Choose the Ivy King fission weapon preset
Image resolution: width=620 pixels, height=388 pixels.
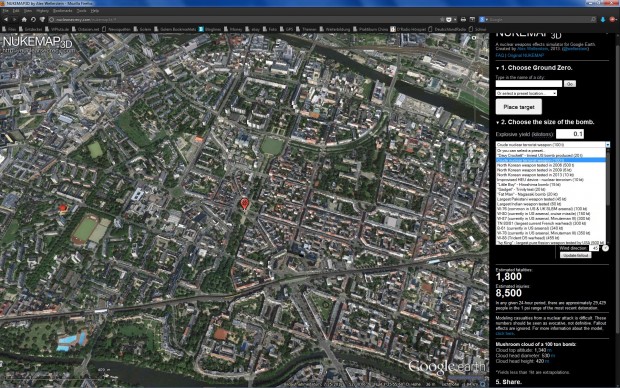(x=550, y=243)
